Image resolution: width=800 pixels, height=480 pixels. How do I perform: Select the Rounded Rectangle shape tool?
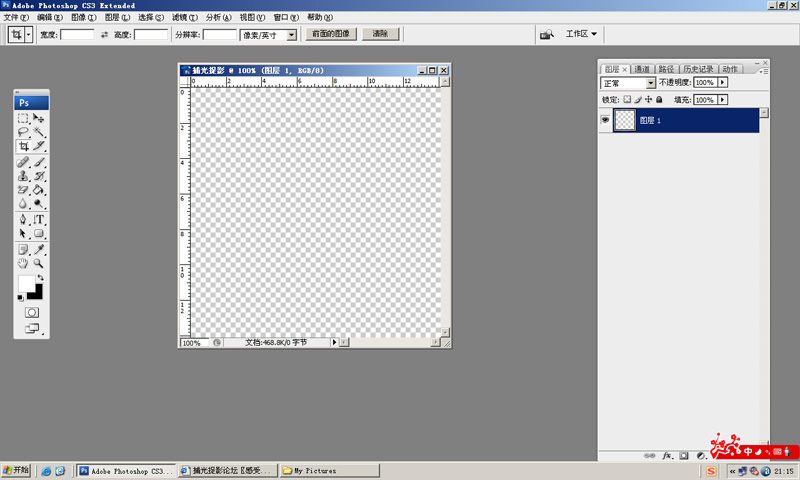pos(39,234)
